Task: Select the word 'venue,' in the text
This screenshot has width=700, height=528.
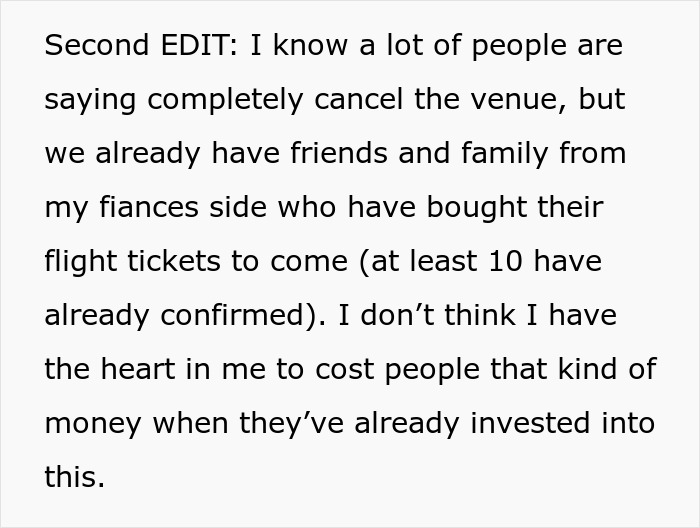Action: (491, 99)
